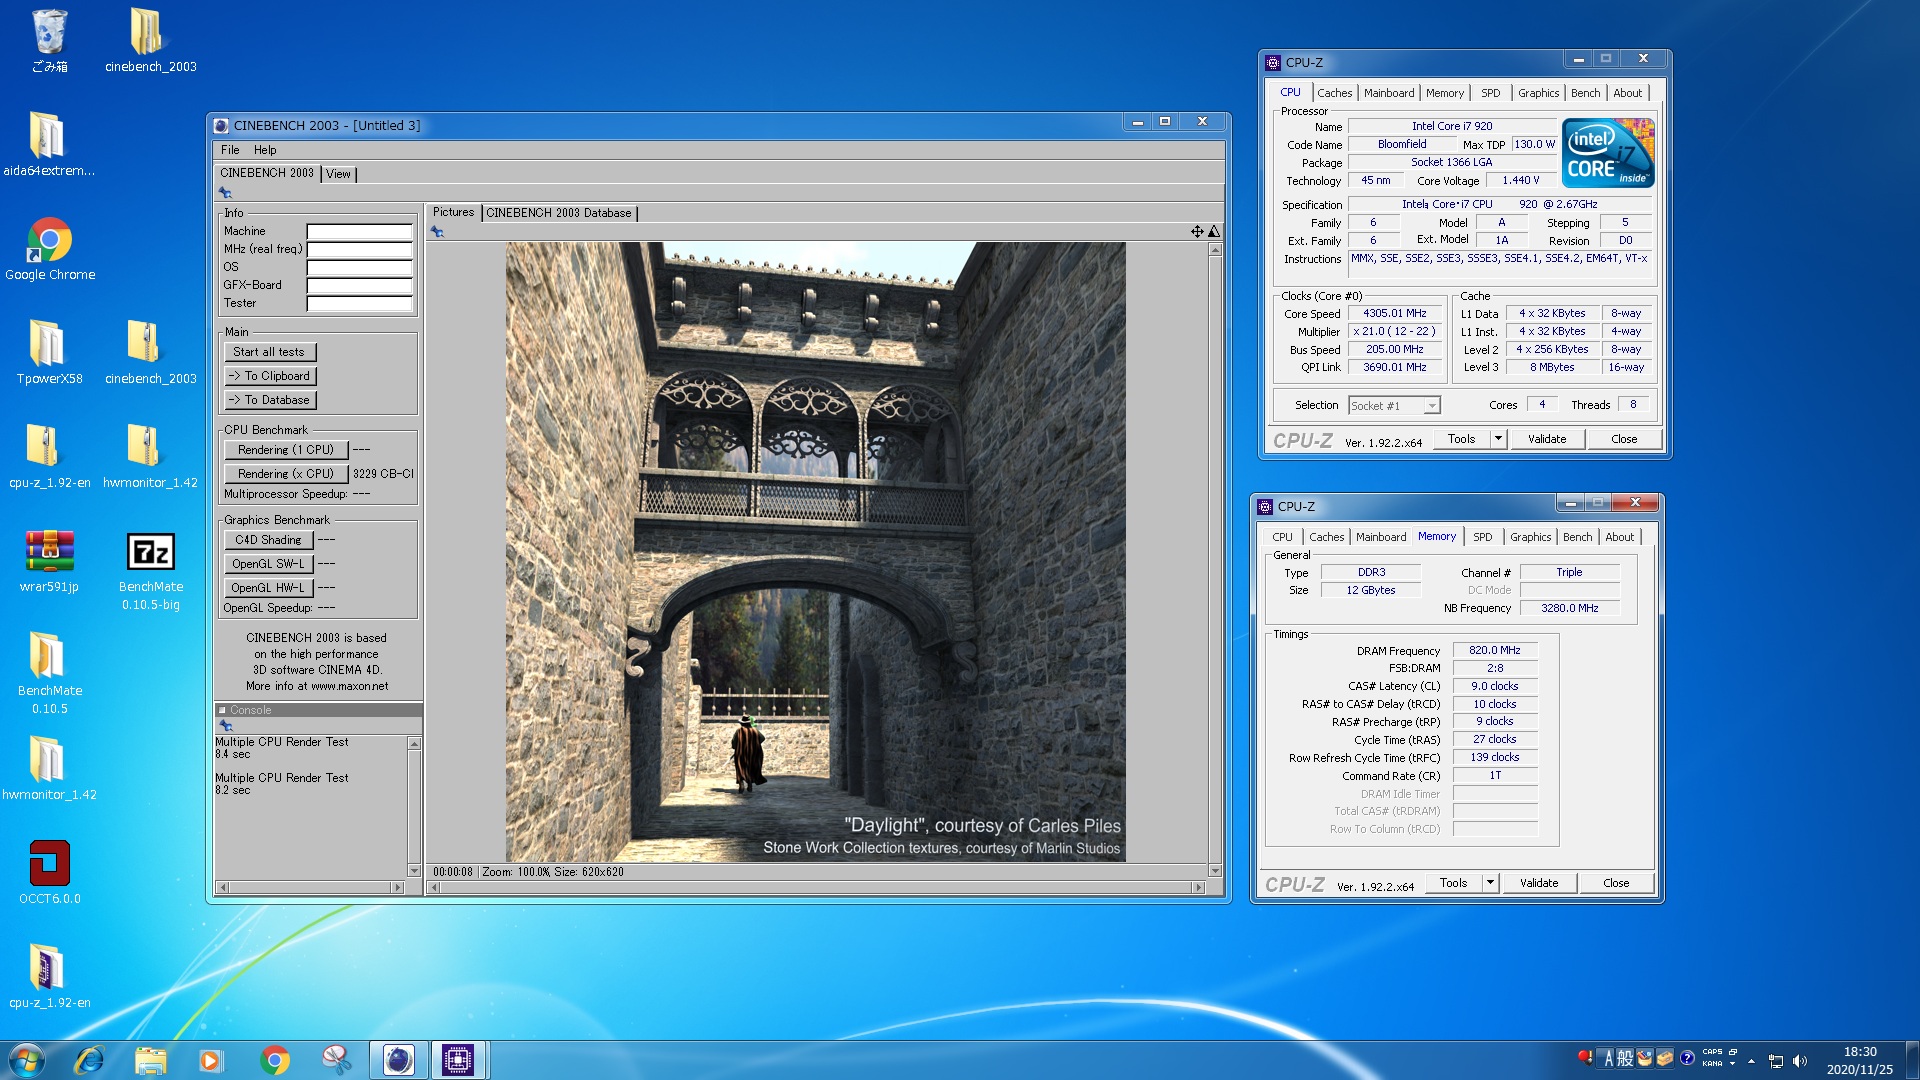Viewport: 1920px width, 1080px height.
Task: Launch OCCT6.0.0 desktop icon
Action: (x=49, y=872)
